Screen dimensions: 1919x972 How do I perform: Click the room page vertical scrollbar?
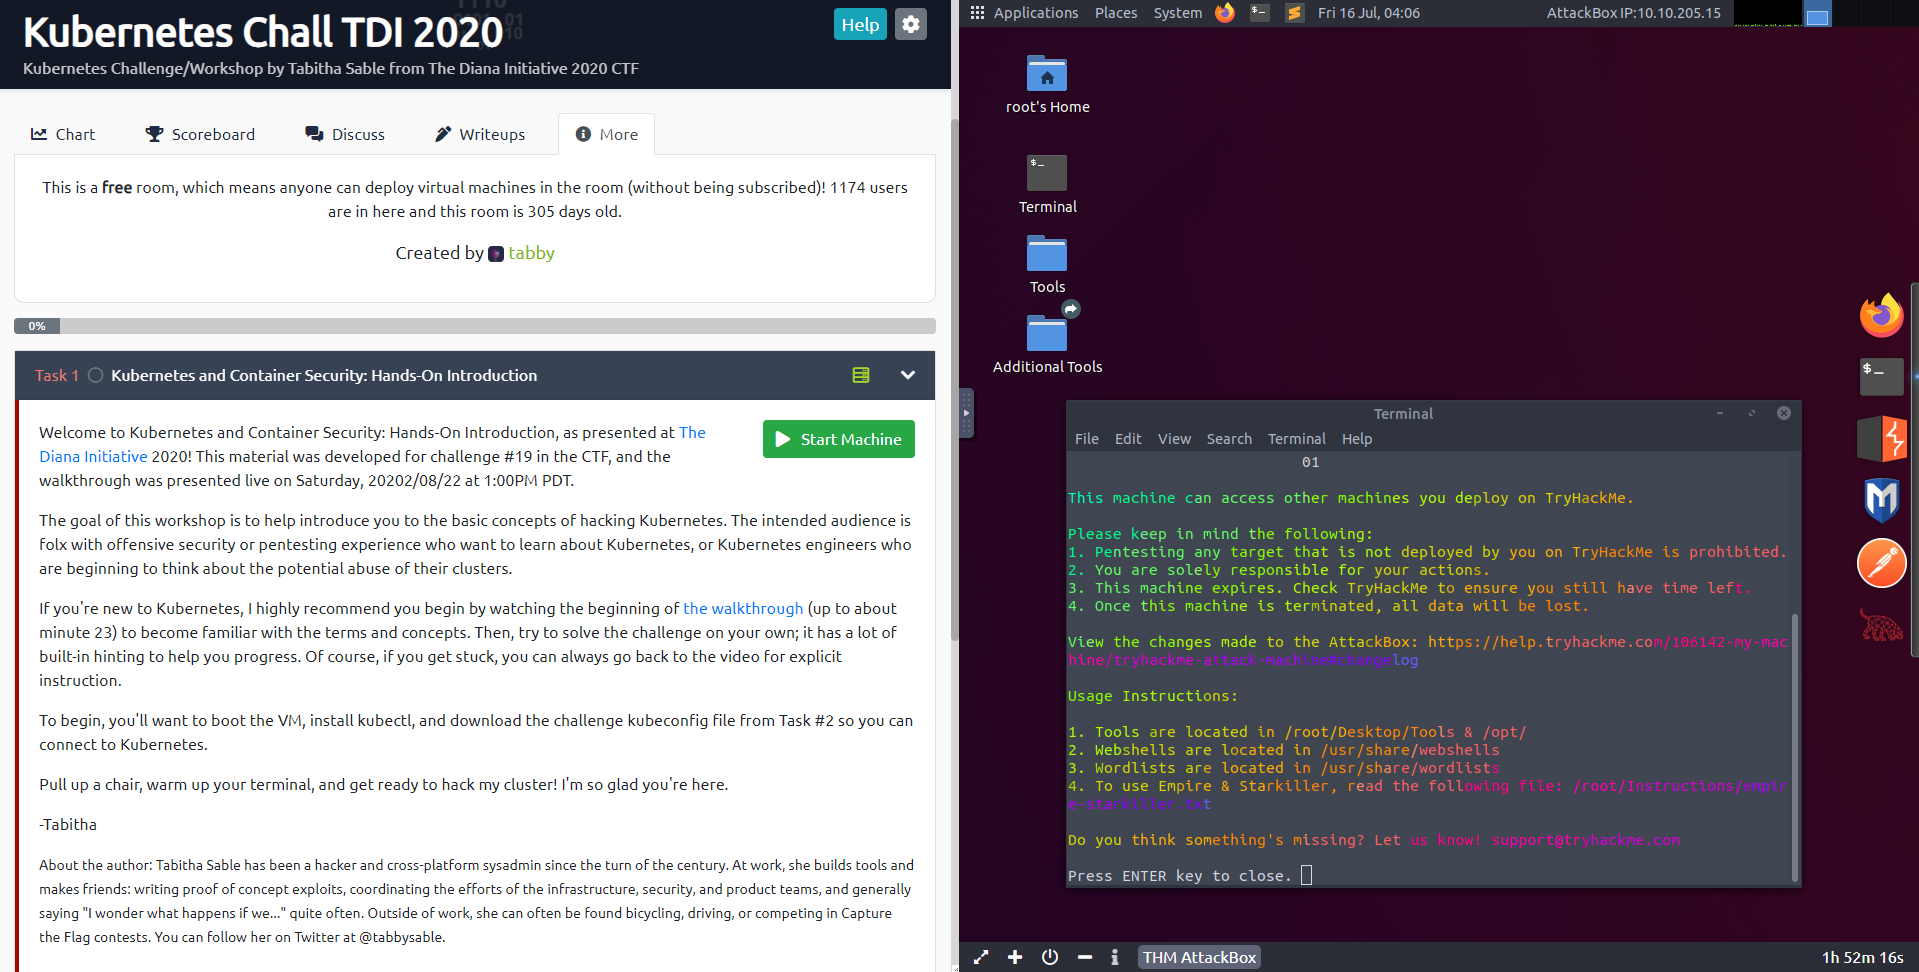click(x=955, y=380)
